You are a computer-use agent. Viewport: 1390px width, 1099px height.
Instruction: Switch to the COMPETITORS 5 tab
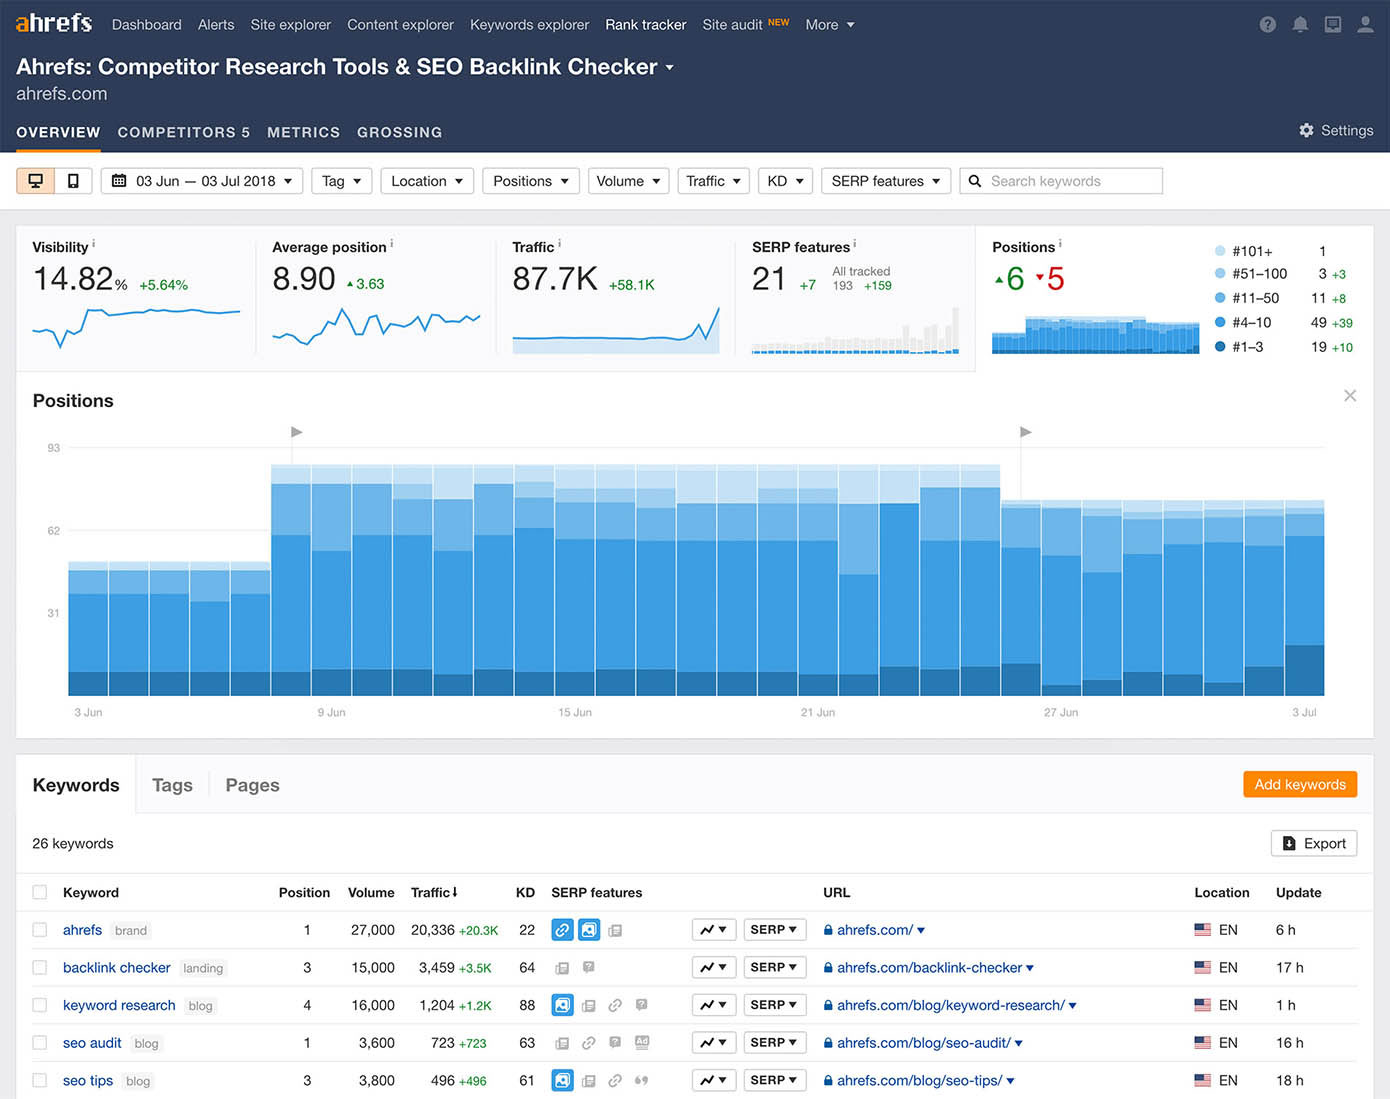click(183, 132)
